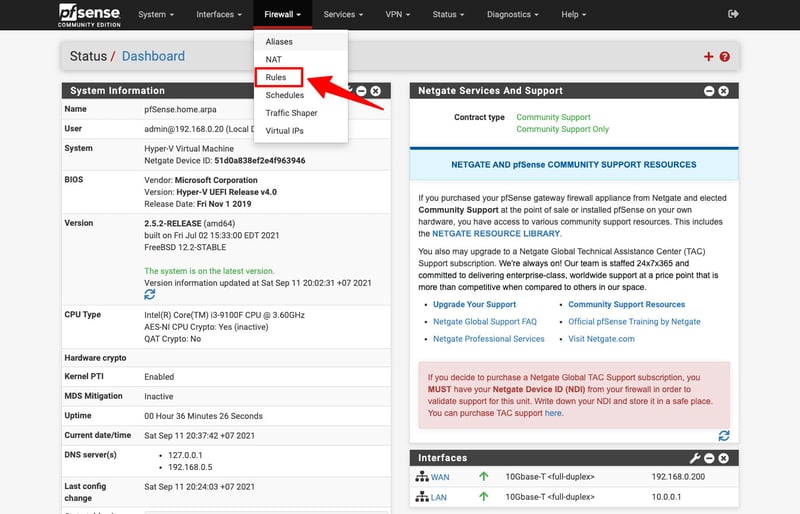Screen dimensions: 800x514
Task: Click the Status breadcrumb text
Action: tap(88, 56)
